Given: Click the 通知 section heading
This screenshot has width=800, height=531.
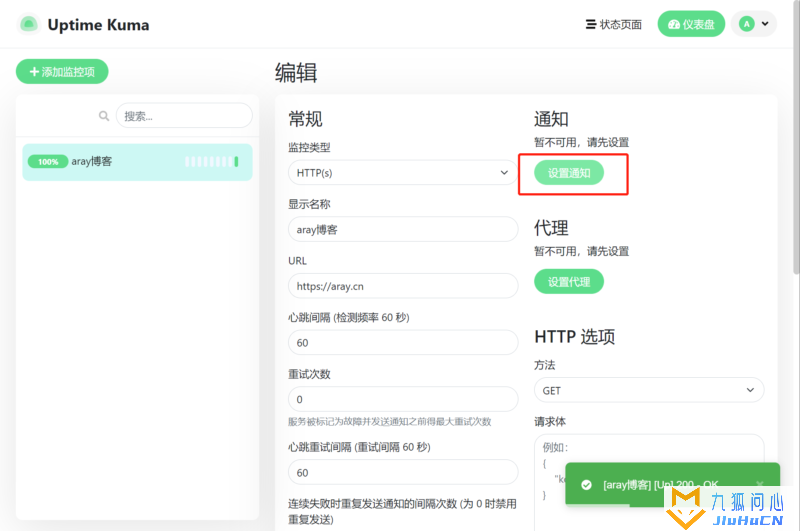Looking at the screenshot, I should [x=551, y=119].
